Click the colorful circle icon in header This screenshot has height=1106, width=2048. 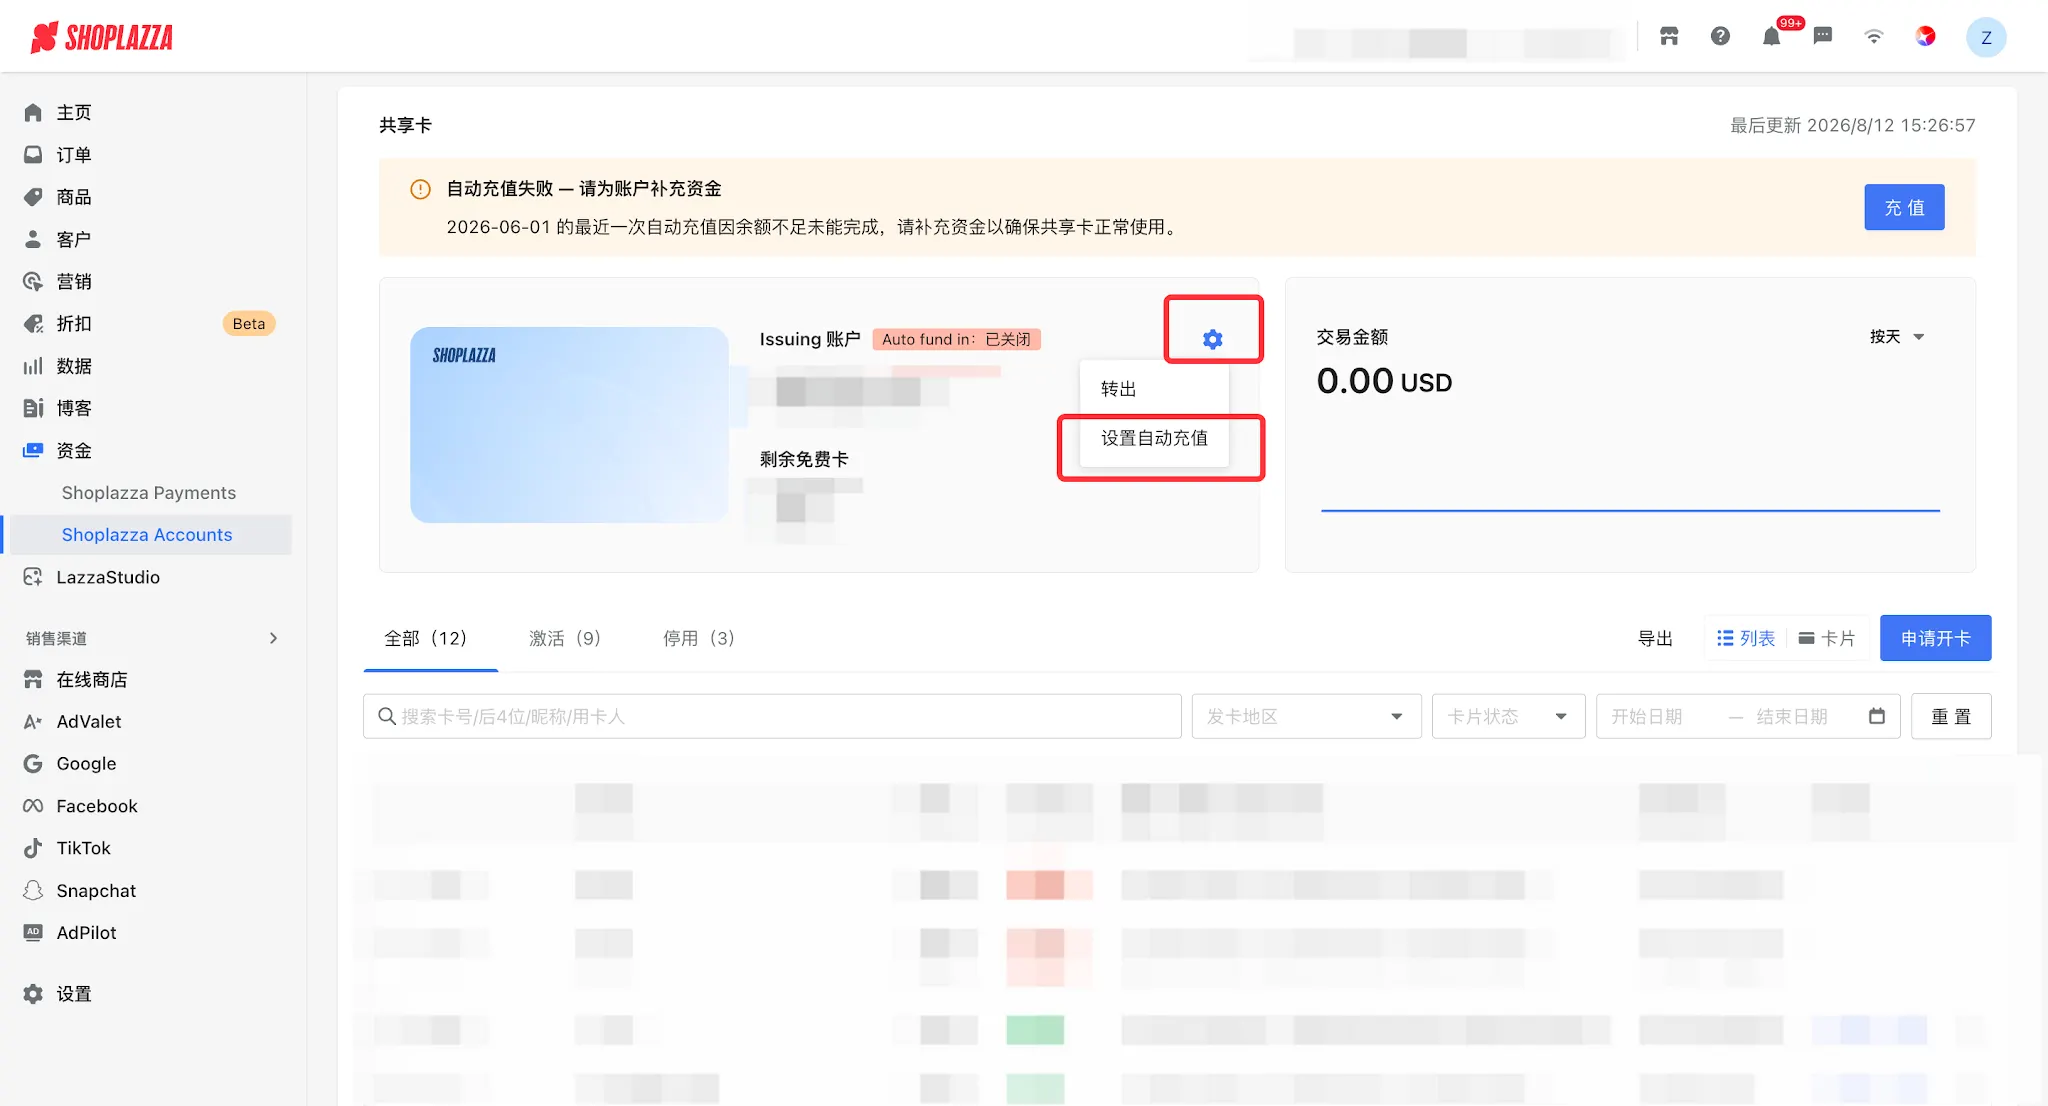(1925, 37)
